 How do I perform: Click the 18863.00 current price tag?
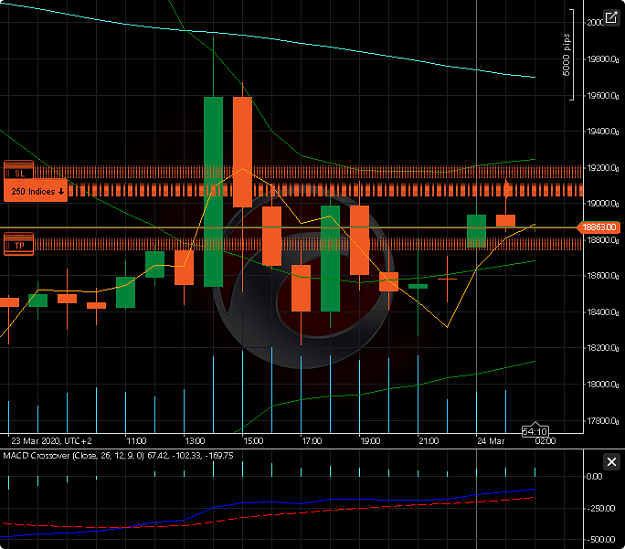pyautogui.click(x=599, y=227)
